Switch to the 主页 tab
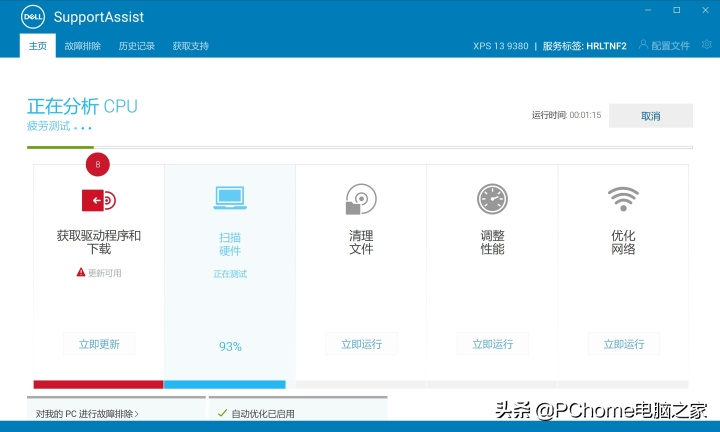Image resolution: width=720 pixels, height=432 pixels. pyautogui.click(x=38, y=46)
